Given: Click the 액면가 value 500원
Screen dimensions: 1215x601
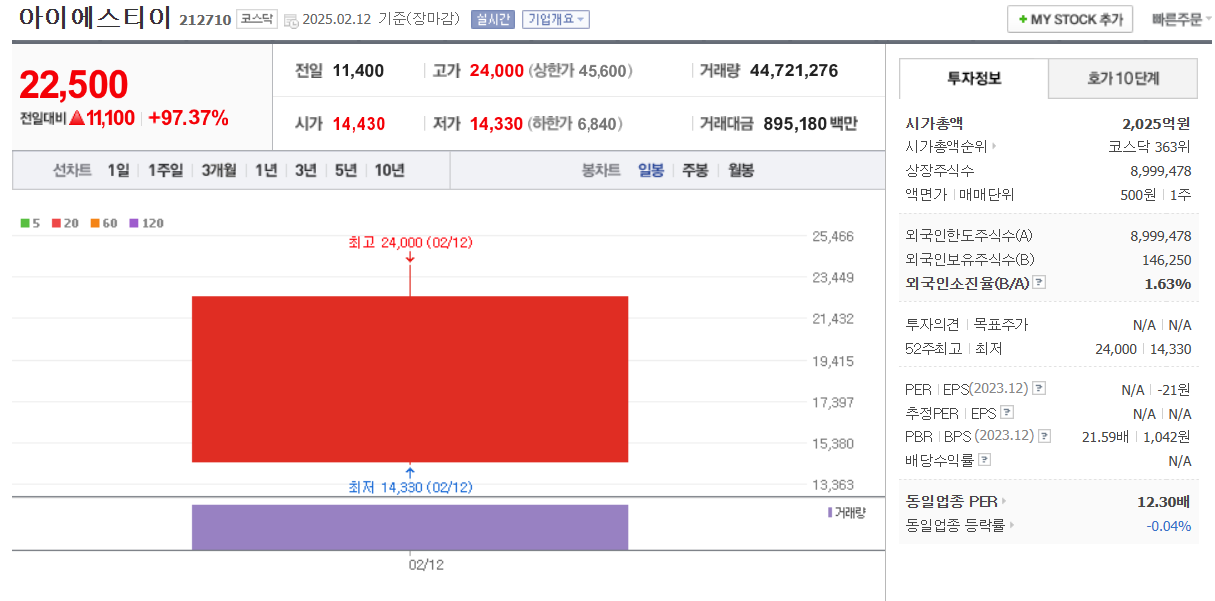Looking at the screenshot, I should (x=1138, y=195).
